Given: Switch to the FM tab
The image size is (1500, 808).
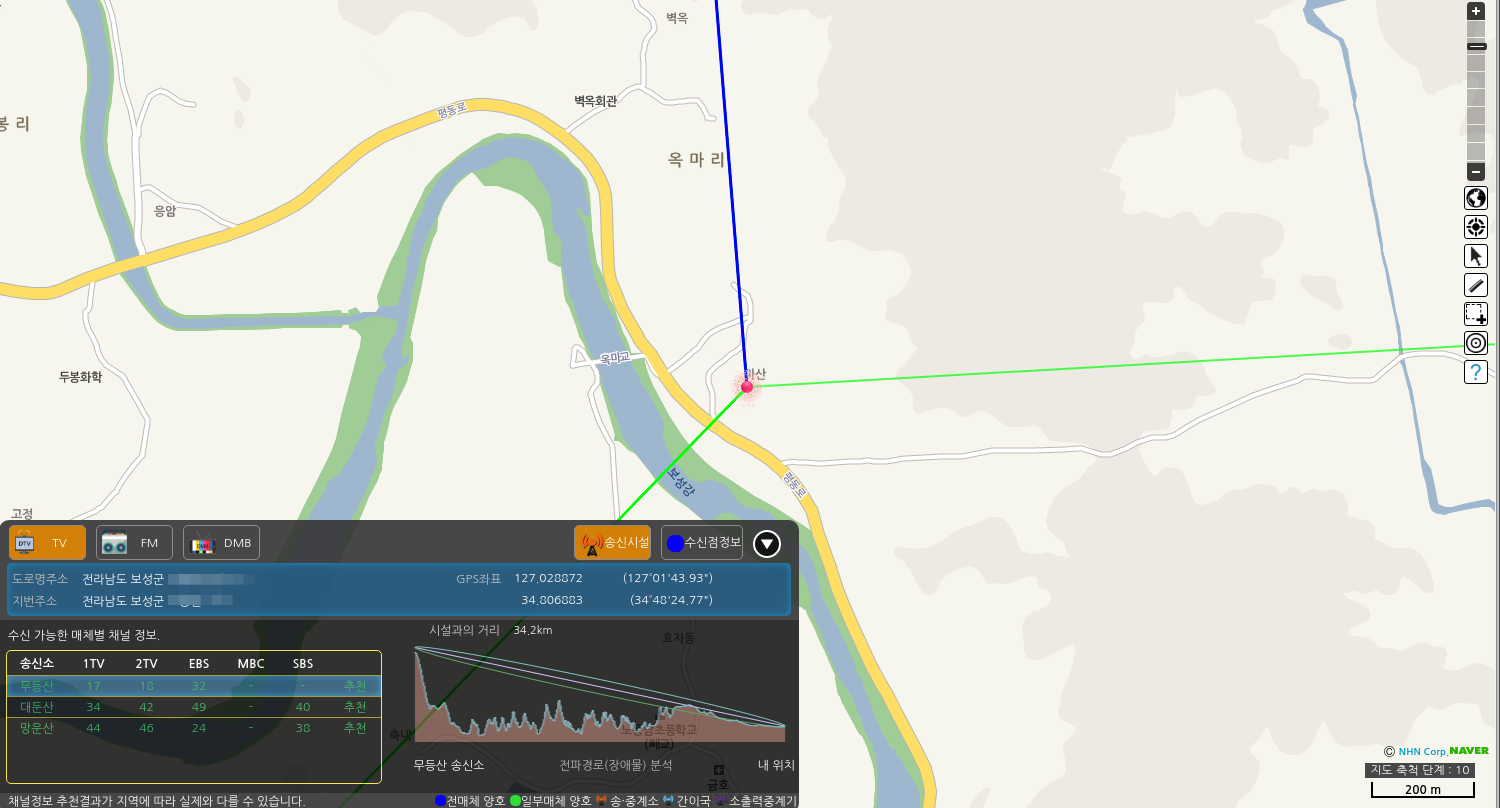Looking at the screenshot, I should pyautogui.click(x=134, y=543).
